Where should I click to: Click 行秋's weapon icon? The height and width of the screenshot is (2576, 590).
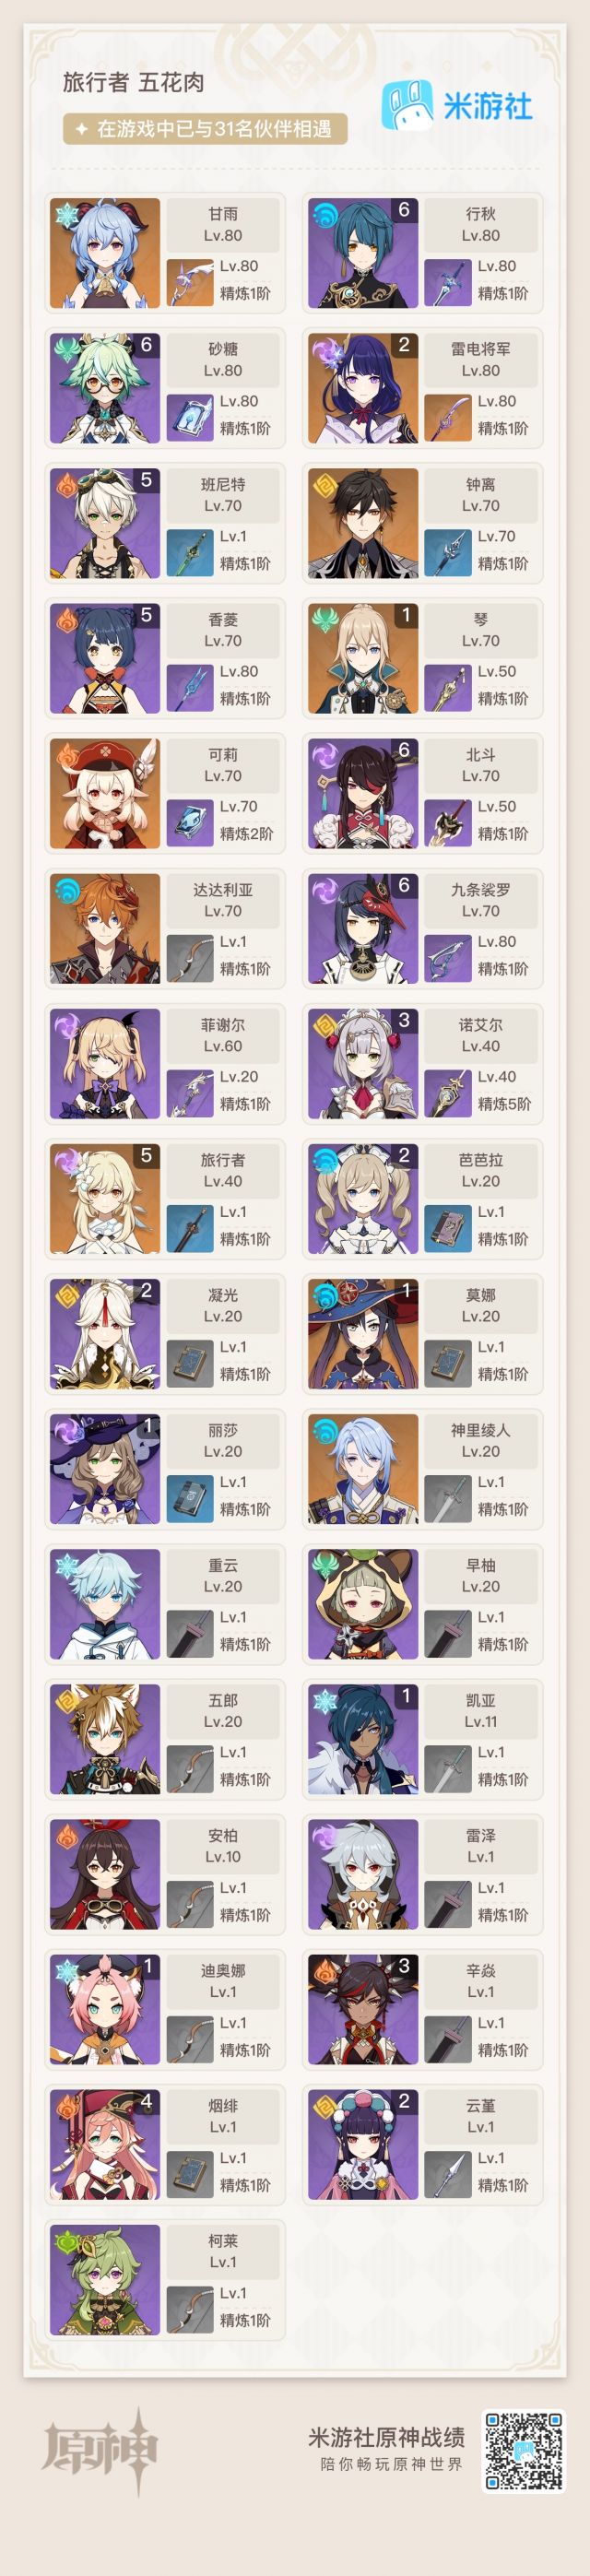pyautogui.click(x=448, y=283)
